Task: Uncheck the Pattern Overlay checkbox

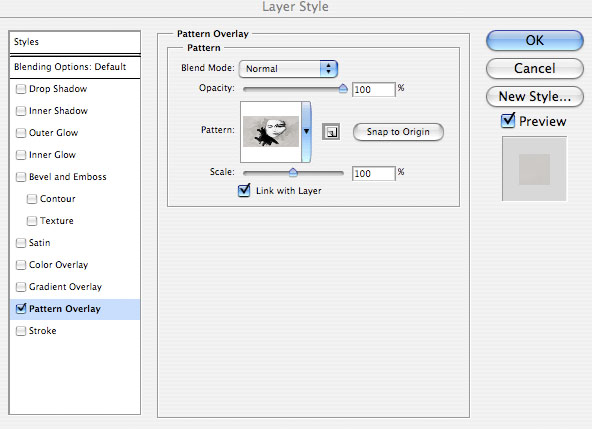Action: (x=21, y=309)
